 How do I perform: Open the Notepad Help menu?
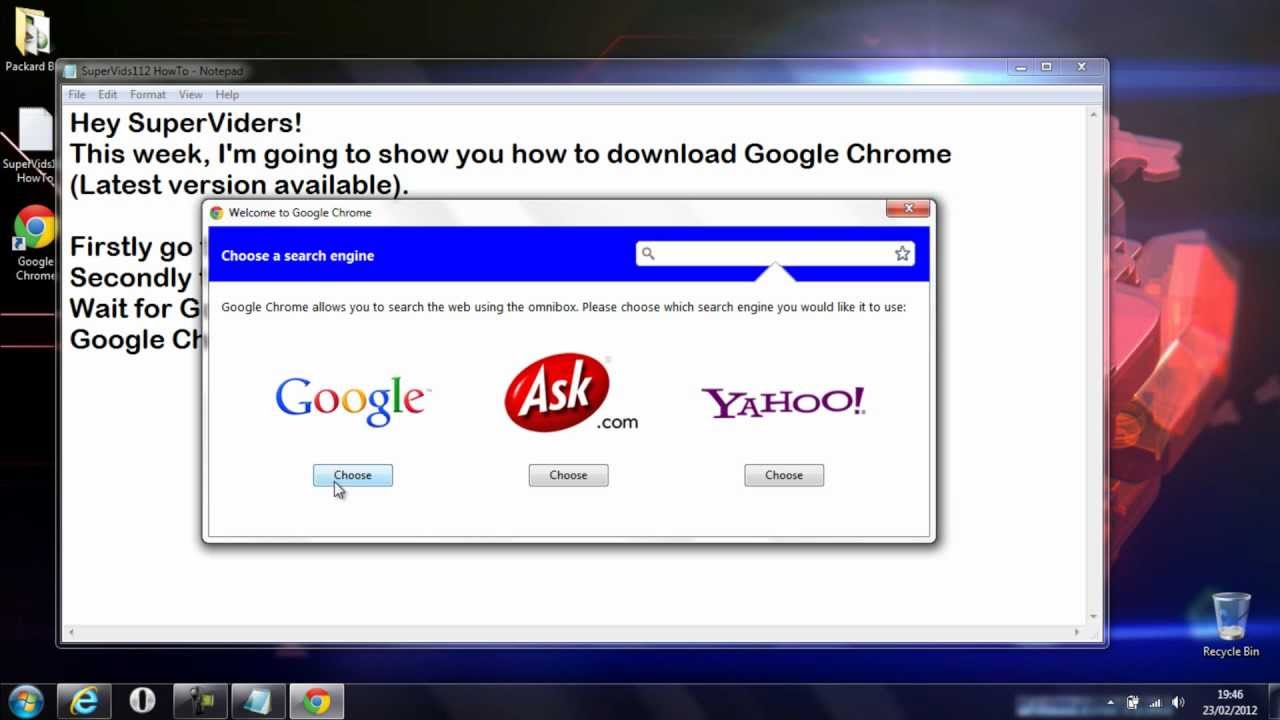(x=227, y=94)
